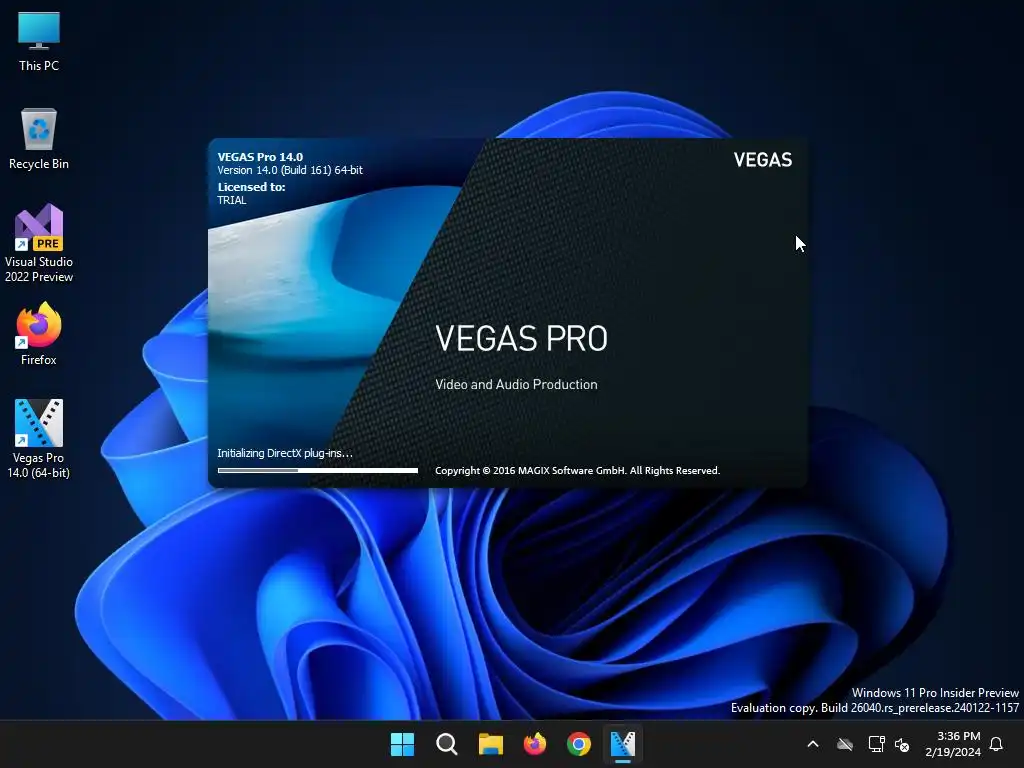Screen dimensions: 1024x768
Task: Click the VEGAS logo on splash screen
Action: pyautogui.click(x=763, y=160)
